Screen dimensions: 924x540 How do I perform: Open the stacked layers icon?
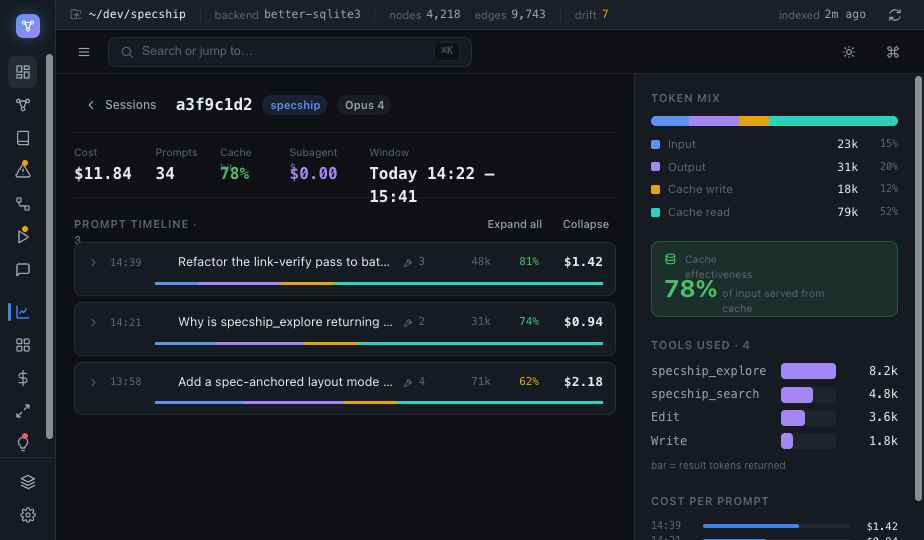coord(28,482)
